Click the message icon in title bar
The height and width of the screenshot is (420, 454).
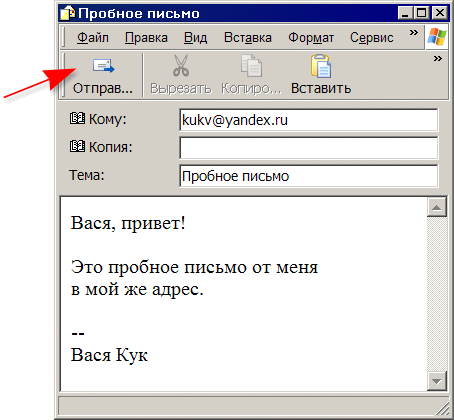(x=68, y=13)
